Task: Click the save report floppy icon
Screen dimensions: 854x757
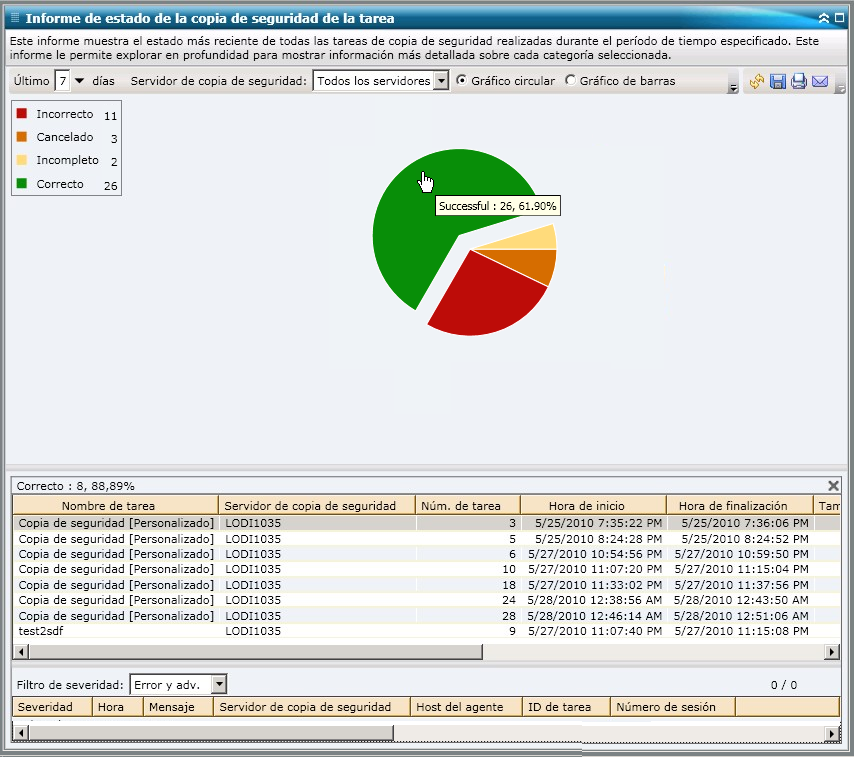Action: tap(778, 81)
